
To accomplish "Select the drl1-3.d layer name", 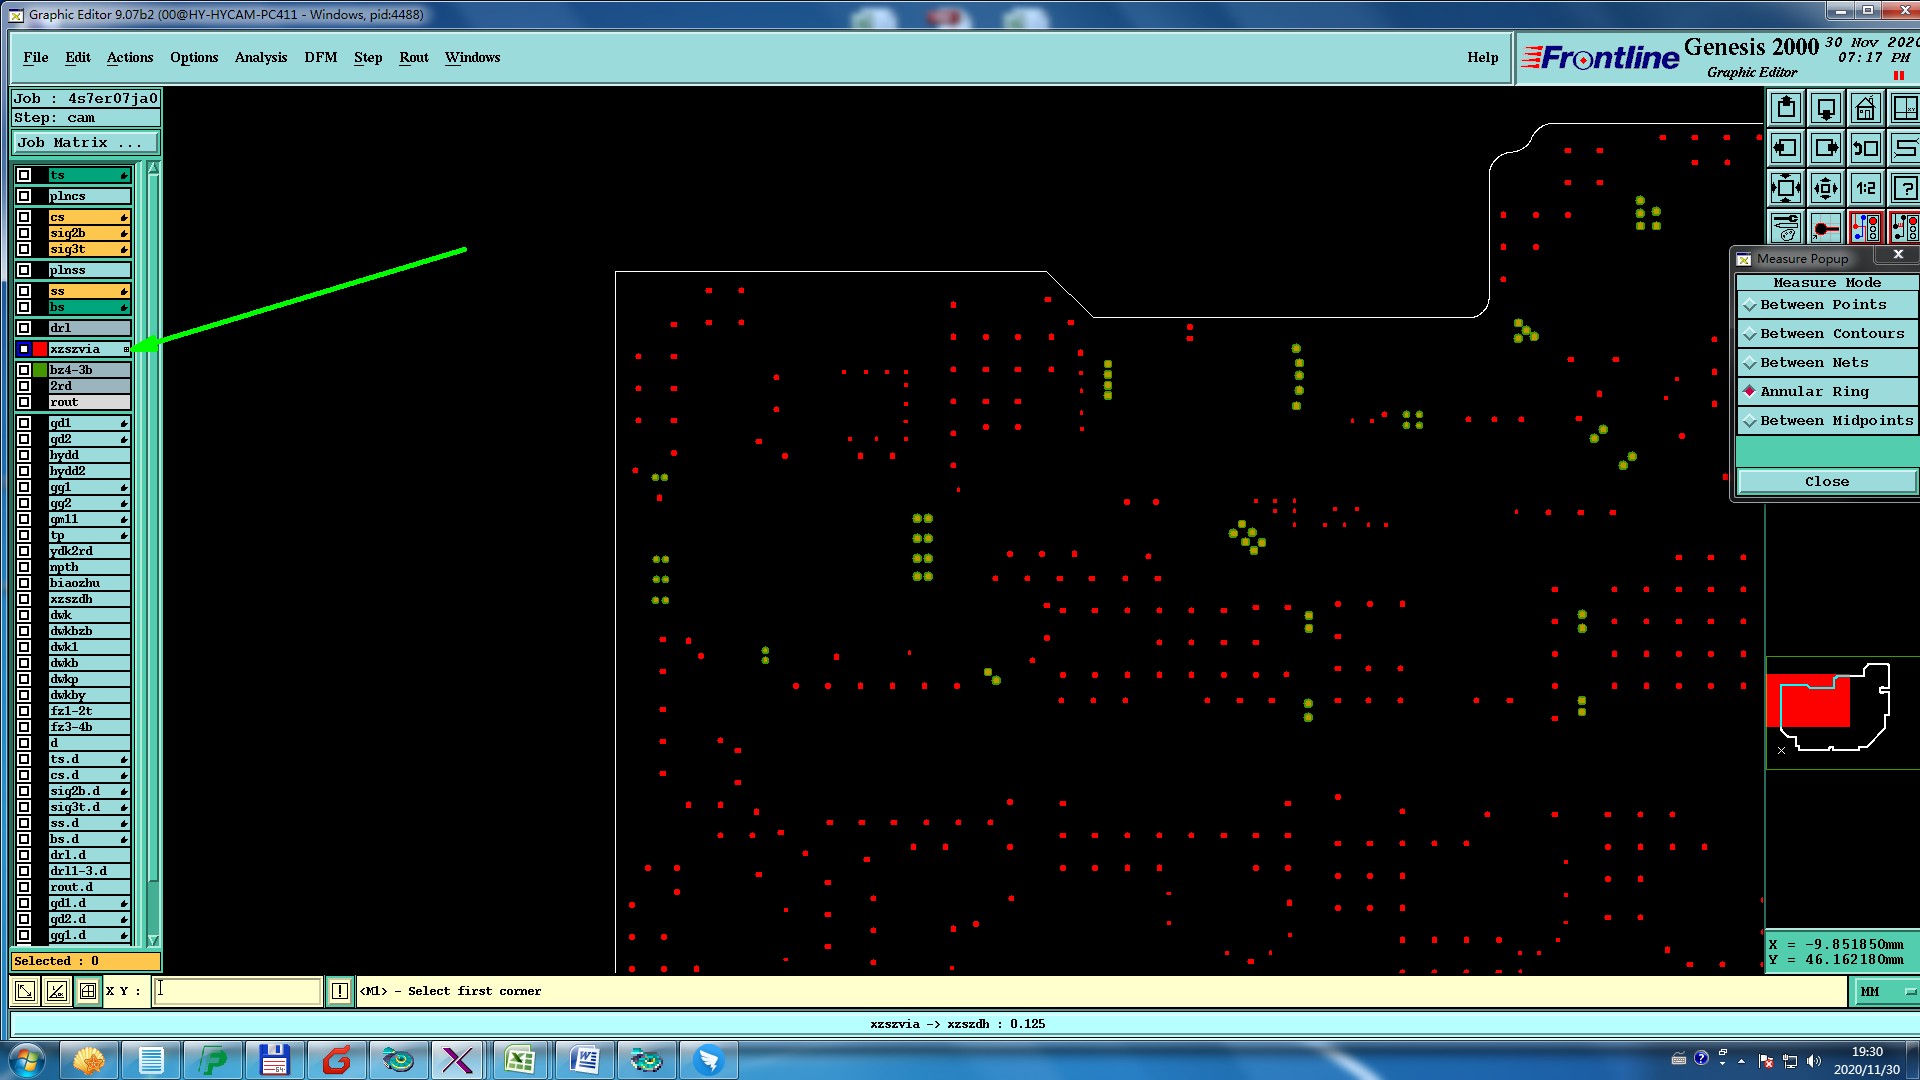I will click(x=89, y=871).
